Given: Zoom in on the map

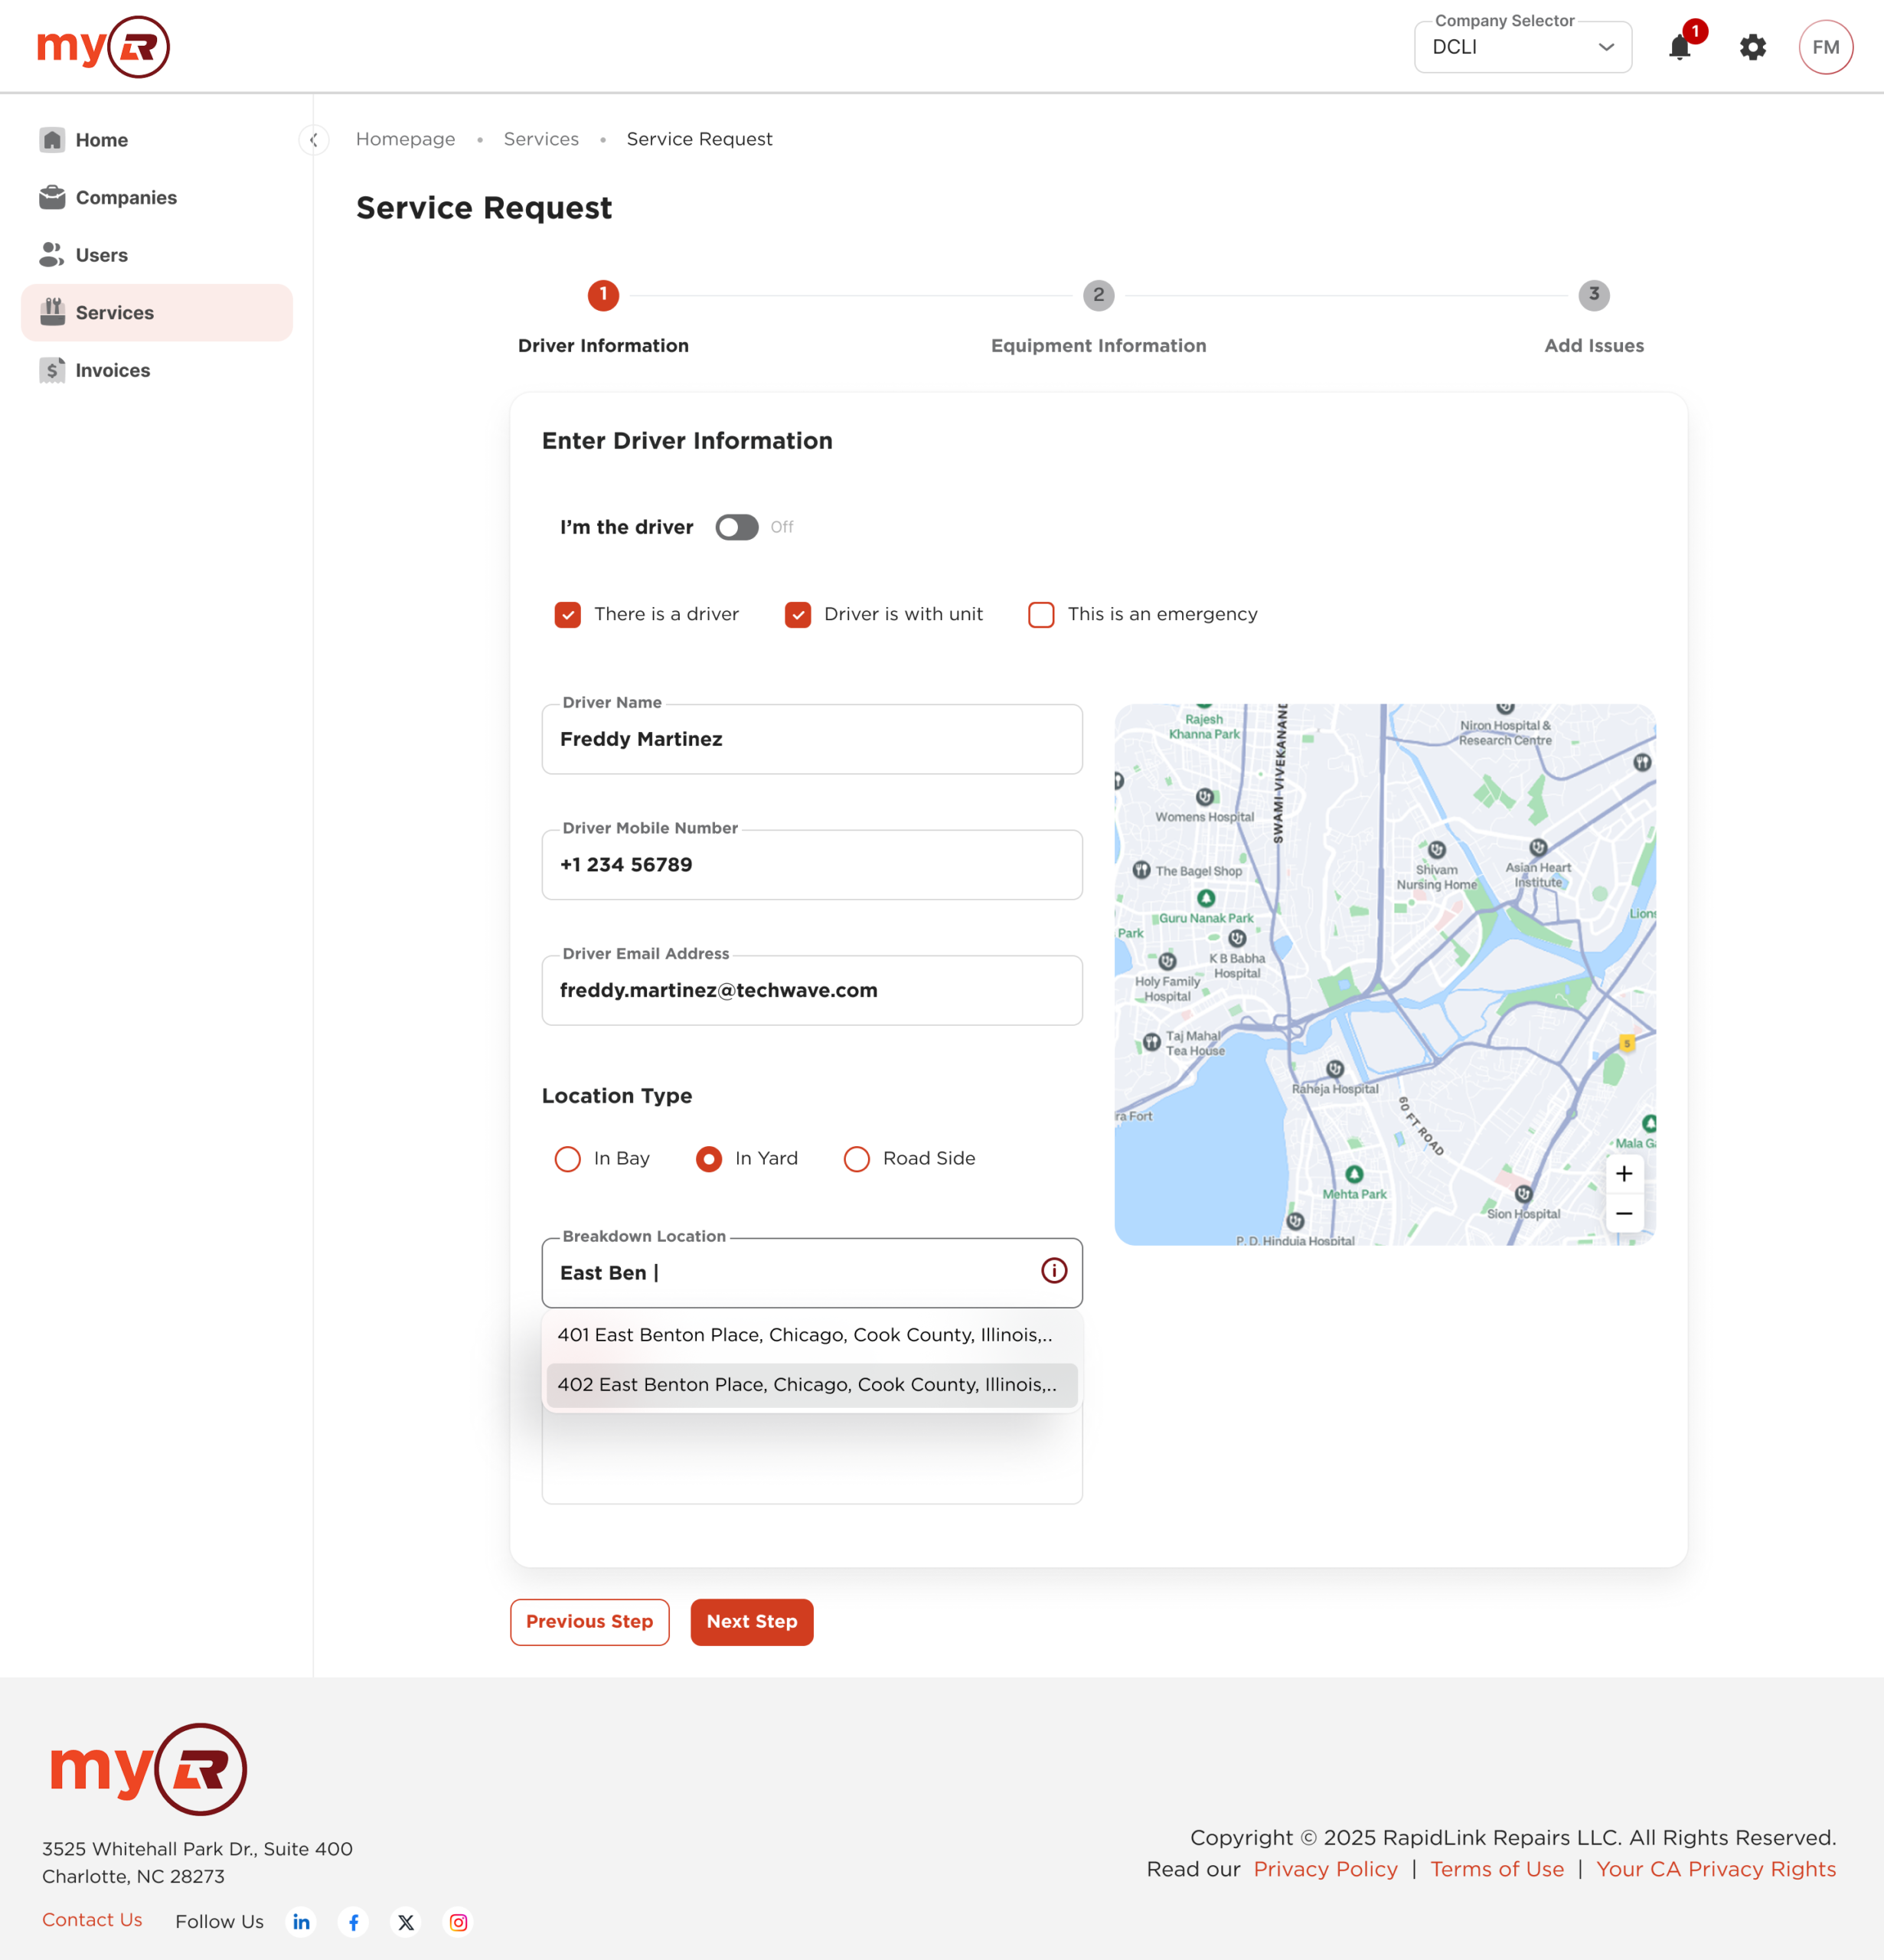Looking at the screenshot, I should (1624, 1173).
